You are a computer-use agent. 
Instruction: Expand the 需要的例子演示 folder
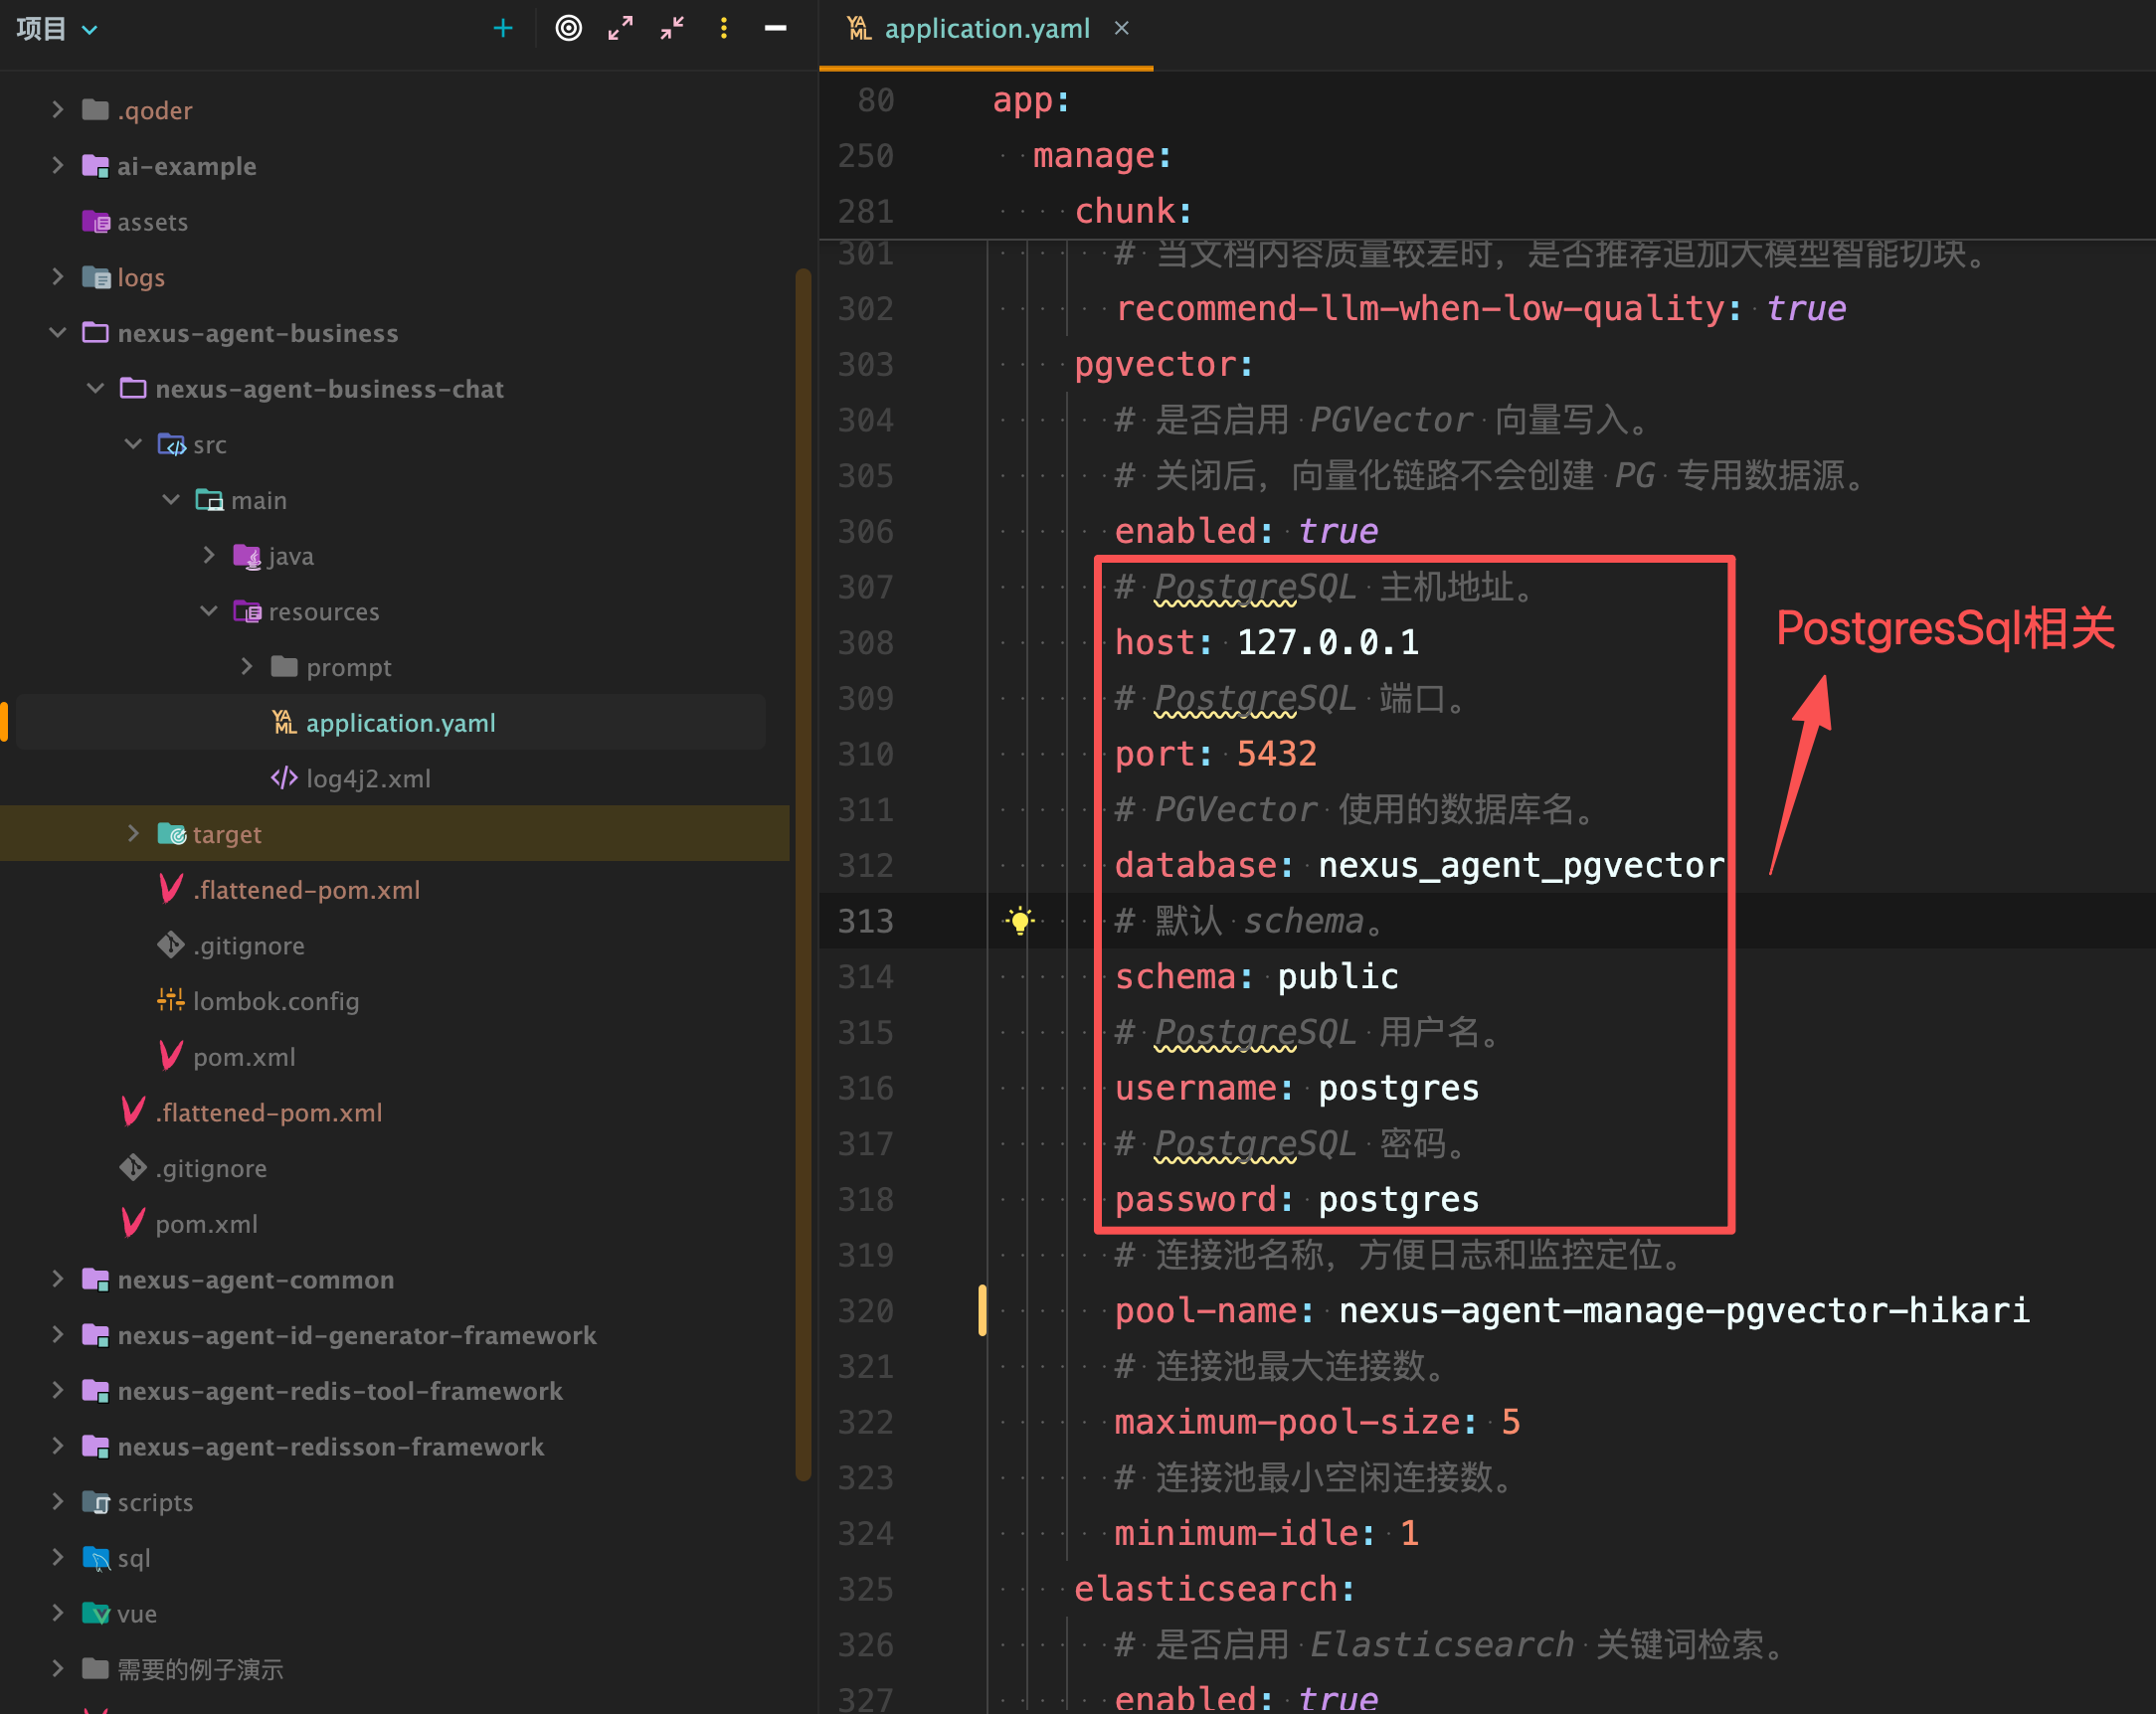point(57,1668)
